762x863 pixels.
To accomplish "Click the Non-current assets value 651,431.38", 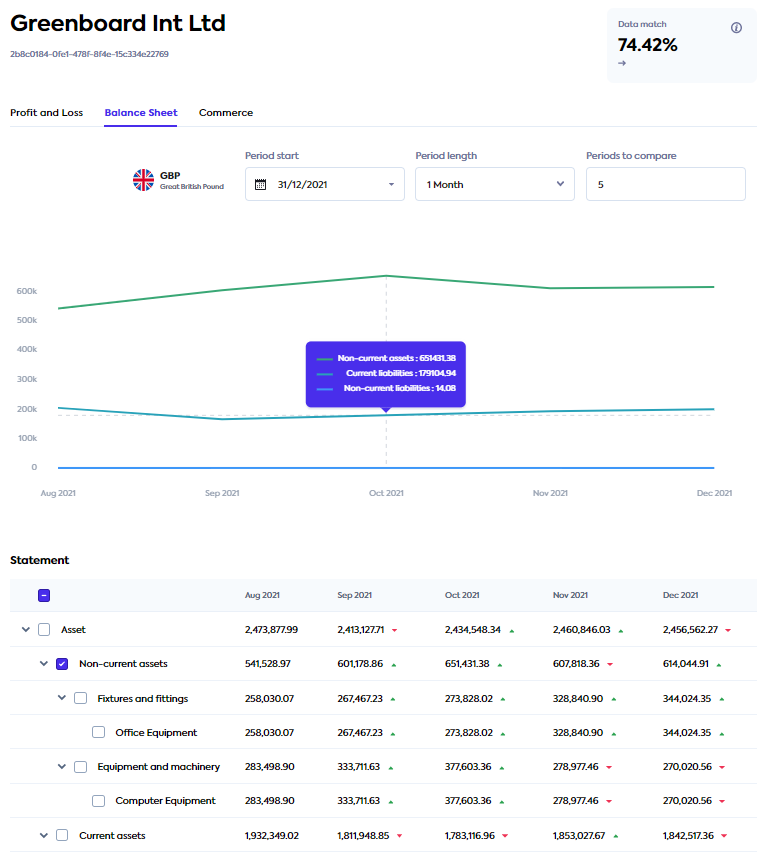I will (467, 664).
